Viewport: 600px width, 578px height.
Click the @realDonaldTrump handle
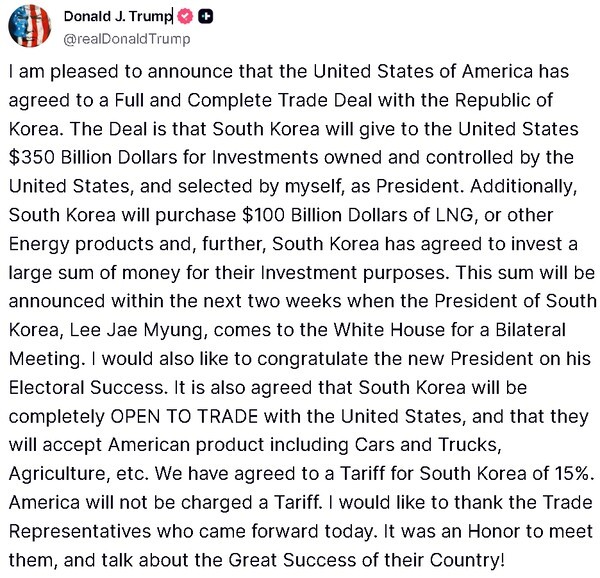coord(125,38)
